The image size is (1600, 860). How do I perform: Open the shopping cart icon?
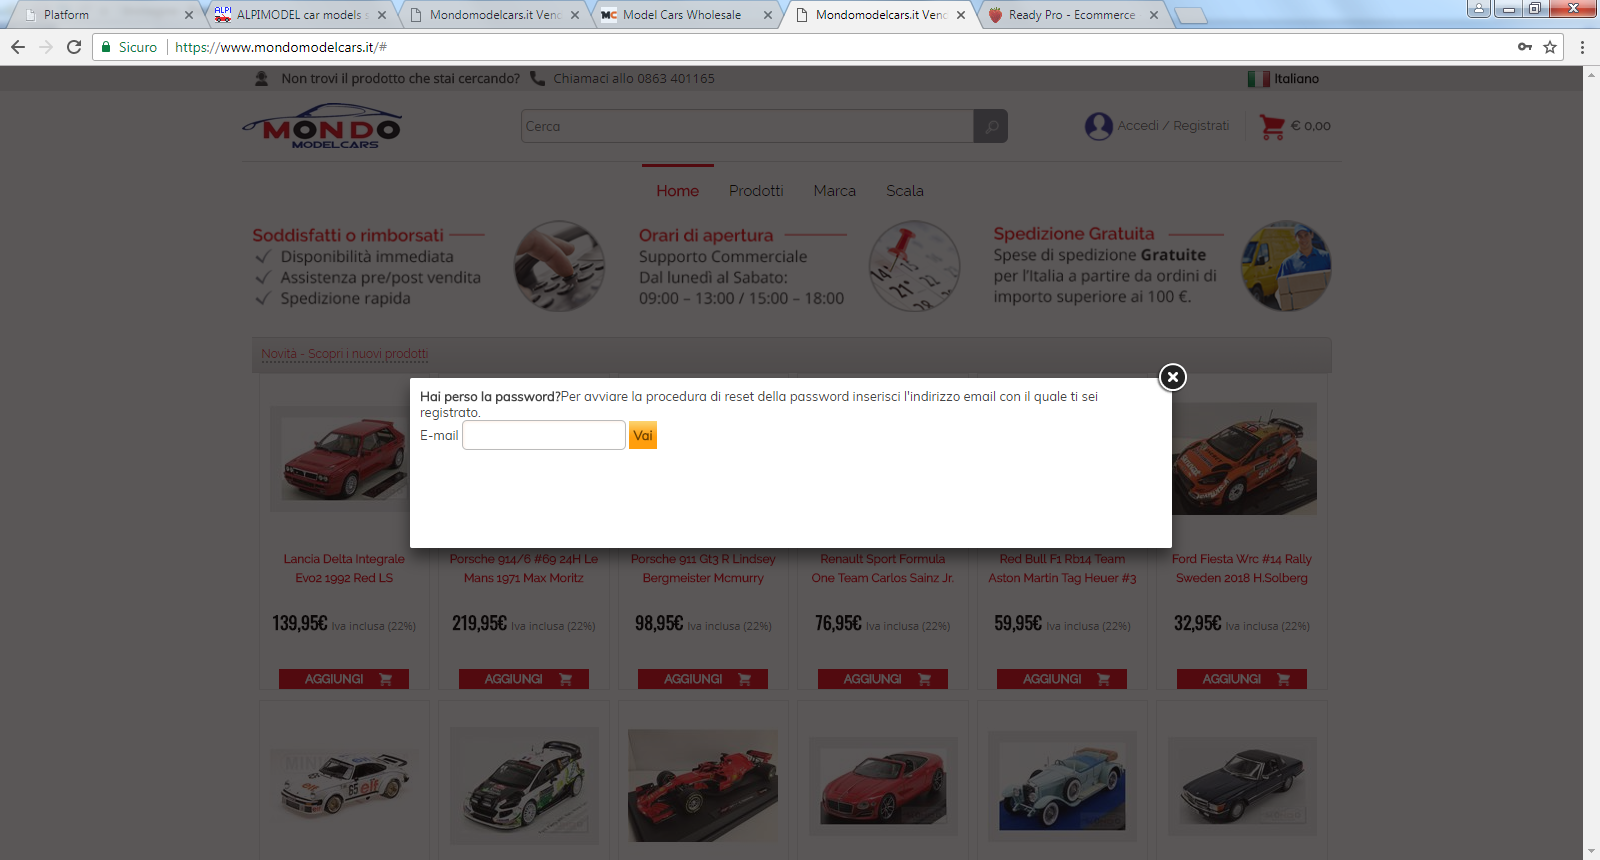(x=1272, y=126)
